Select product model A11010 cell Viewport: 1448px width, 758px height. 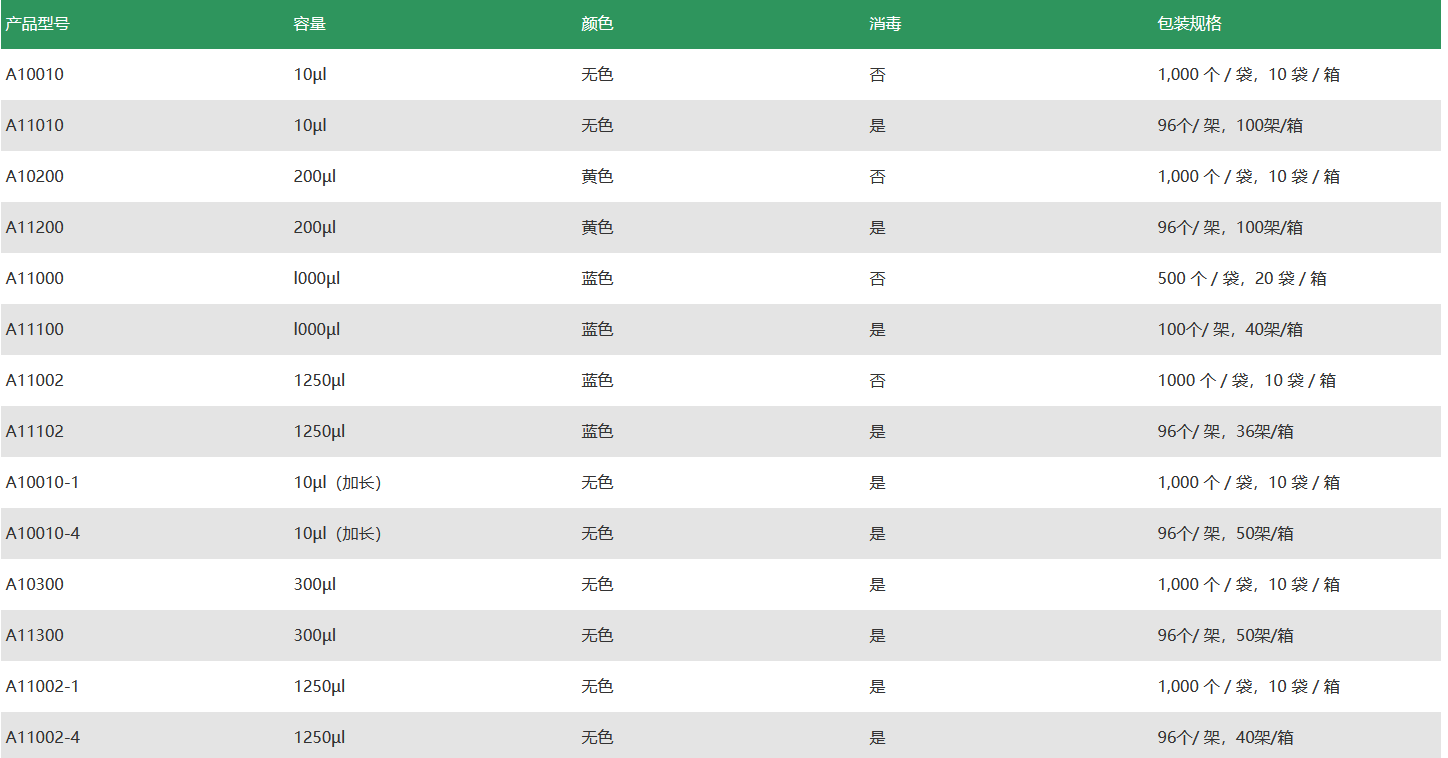35,125
